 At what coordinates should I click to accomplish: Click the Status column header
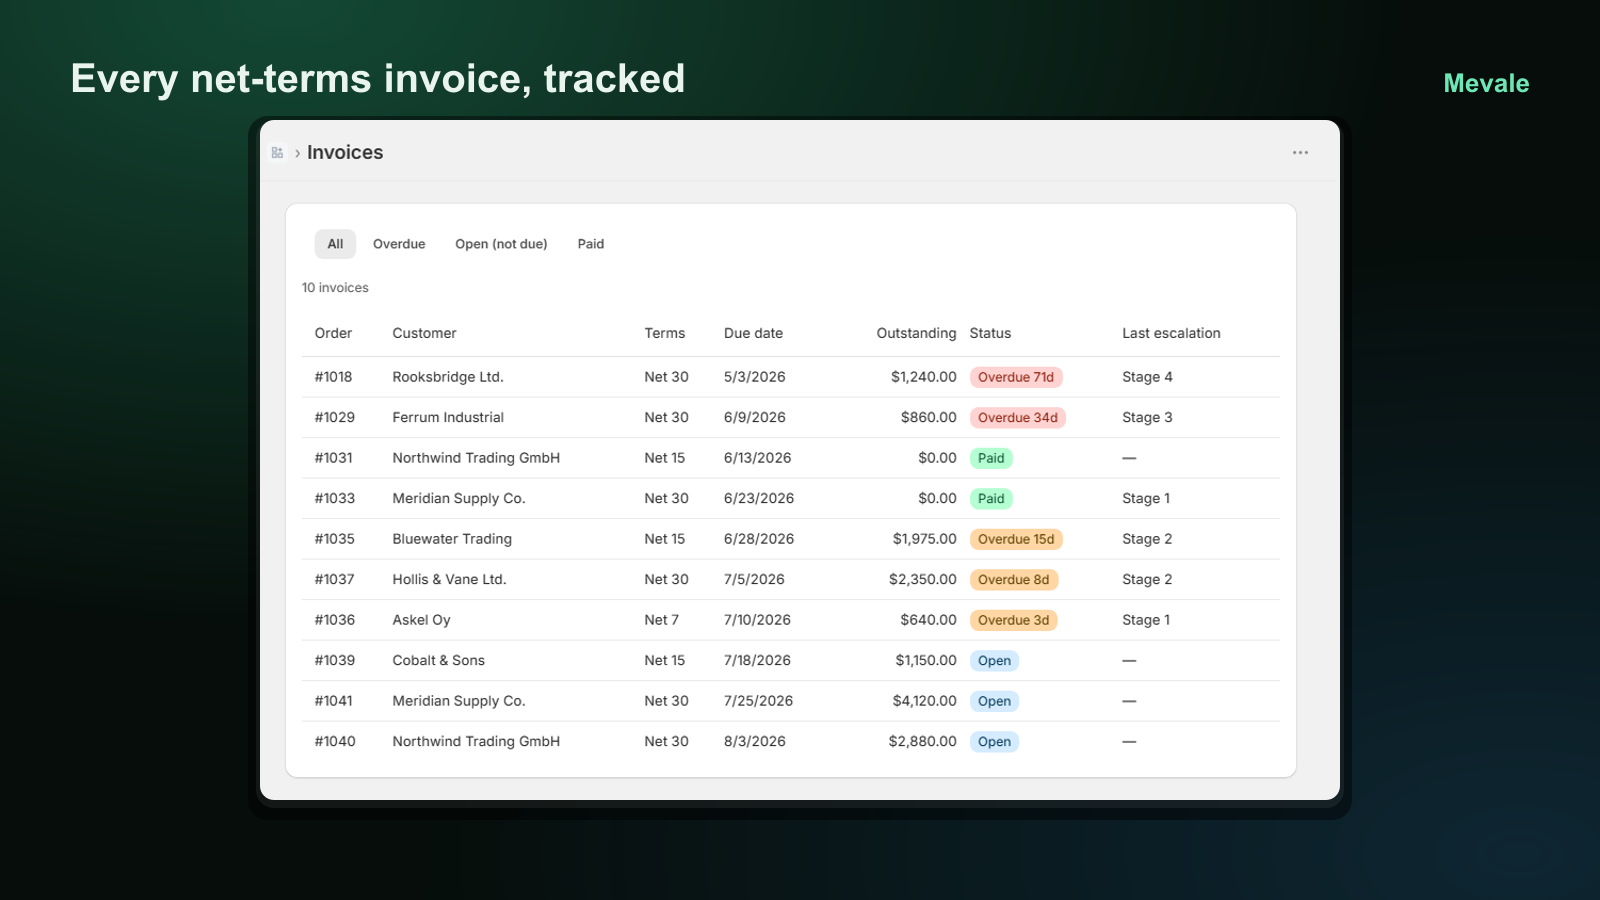tap(990, 333)
